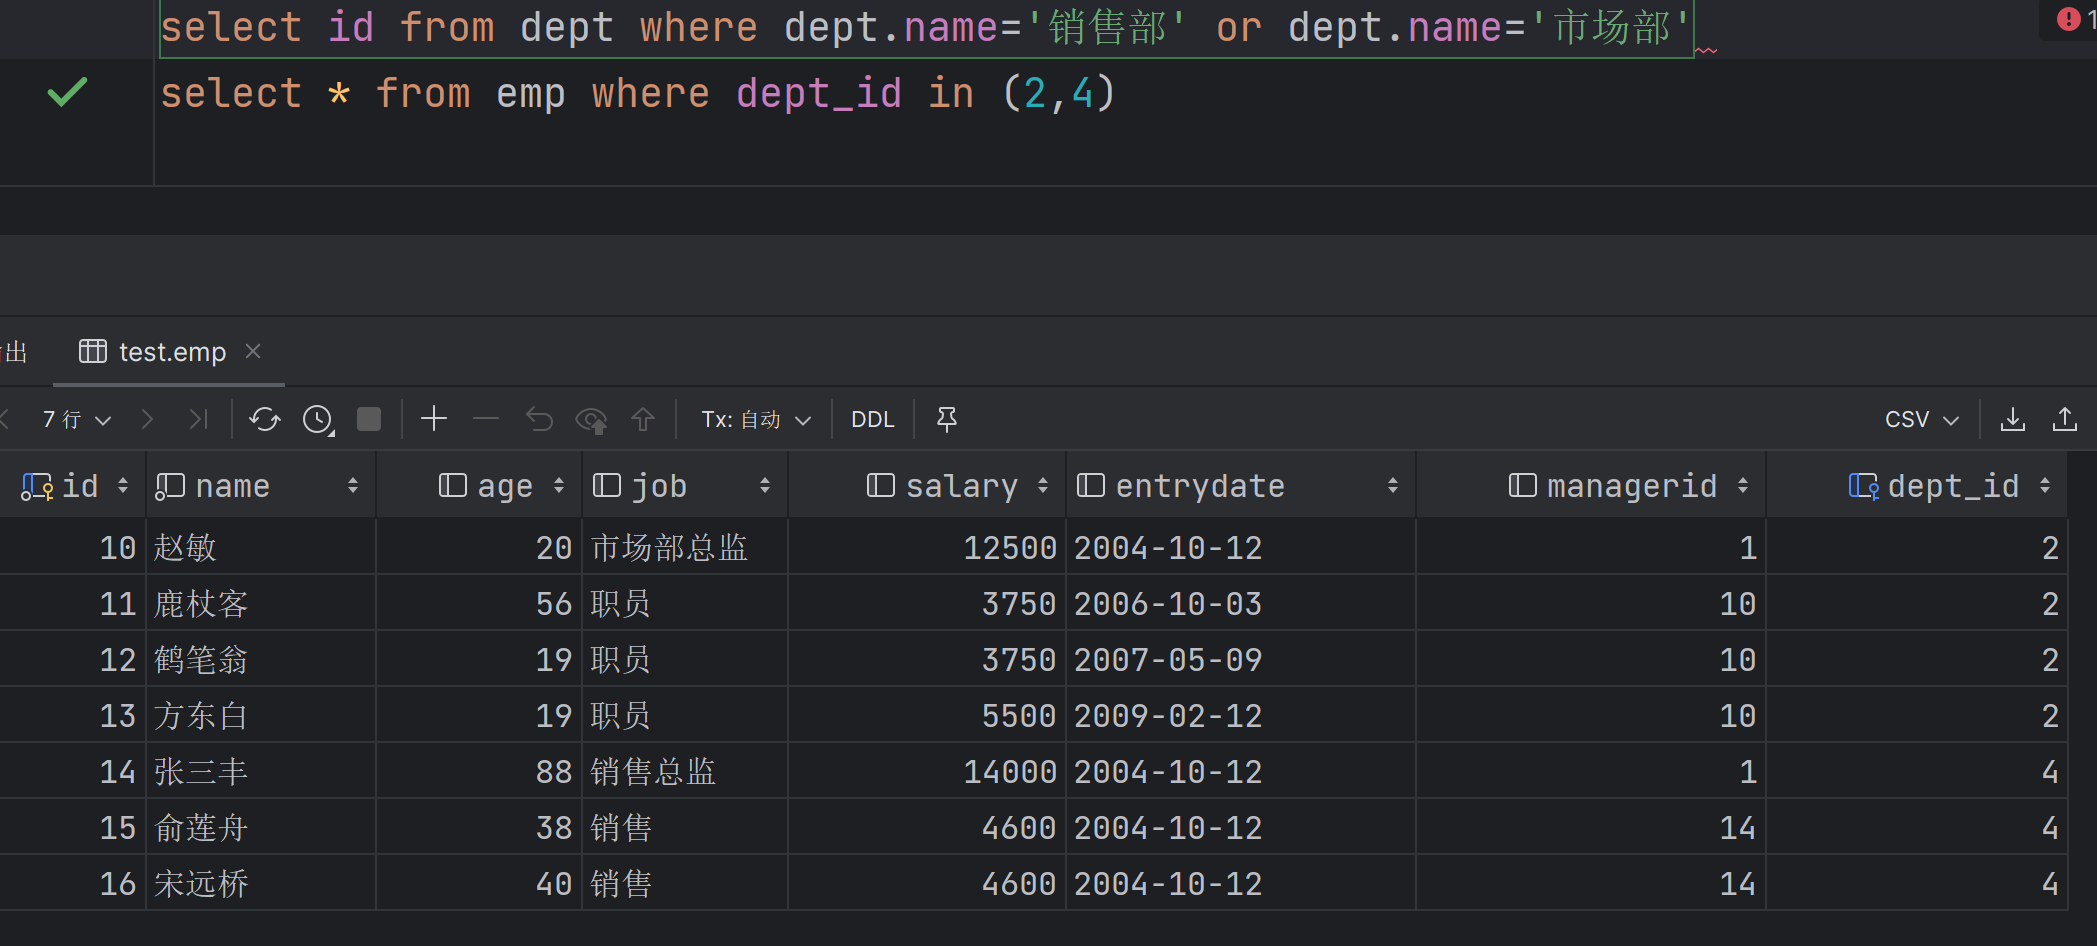
Task: Click the download export icon
Action: pyautogui.click(x=2013, y=420)
